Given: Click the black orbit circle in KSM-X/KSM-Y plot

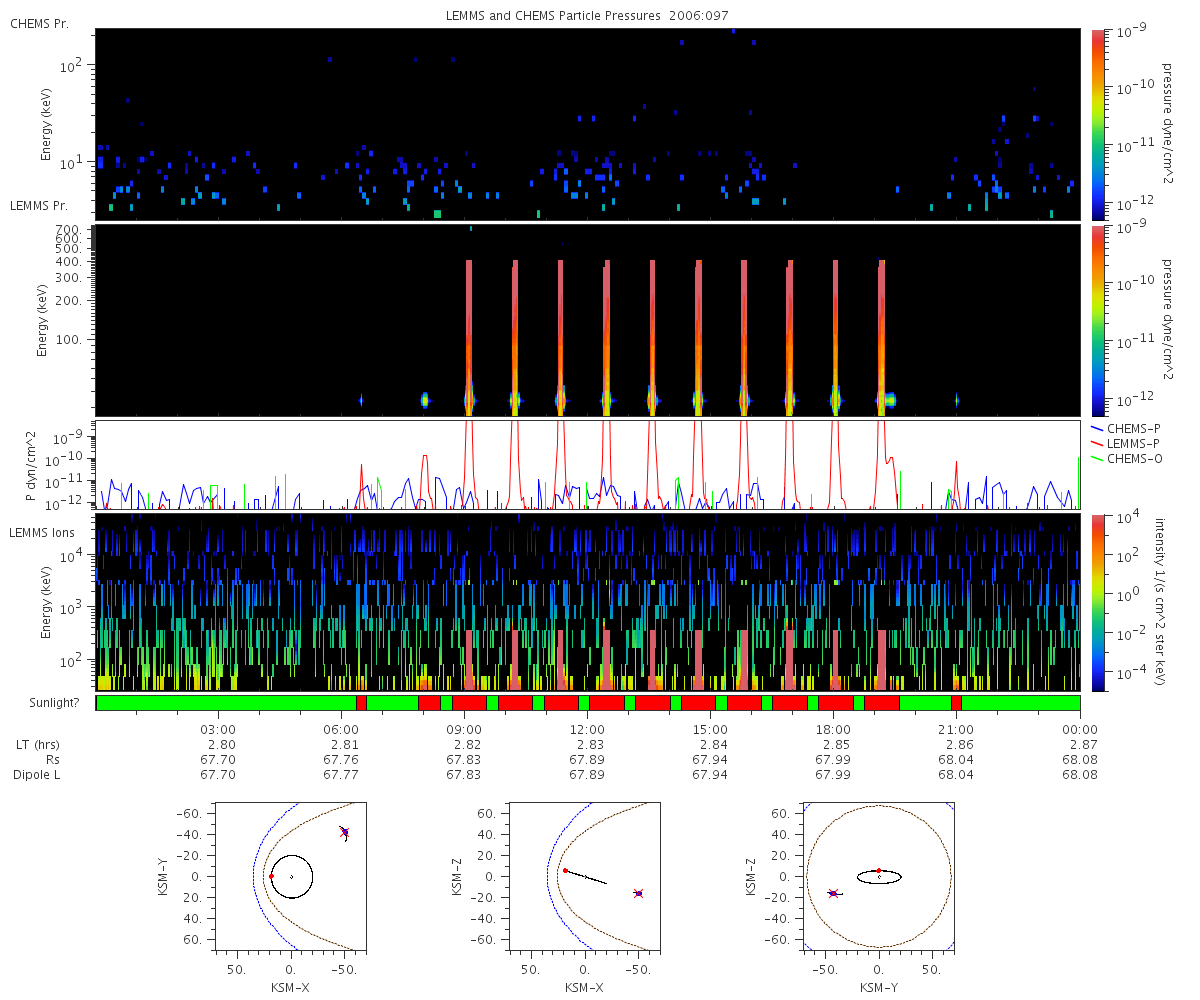Looking at the screenshot, I should 291,876.
